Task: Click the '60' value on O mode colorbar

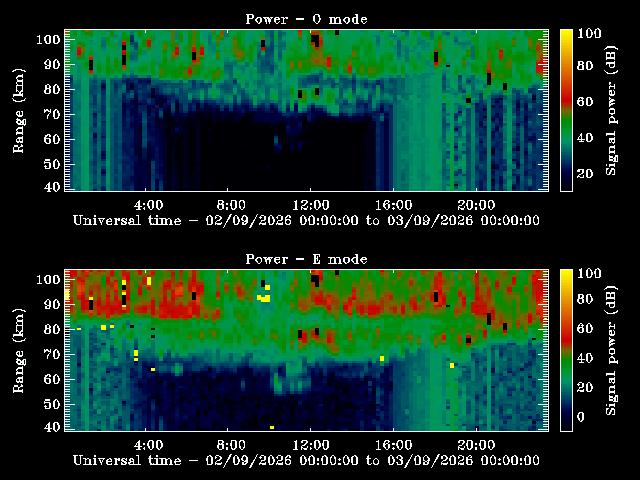Action: pos(585,101)
